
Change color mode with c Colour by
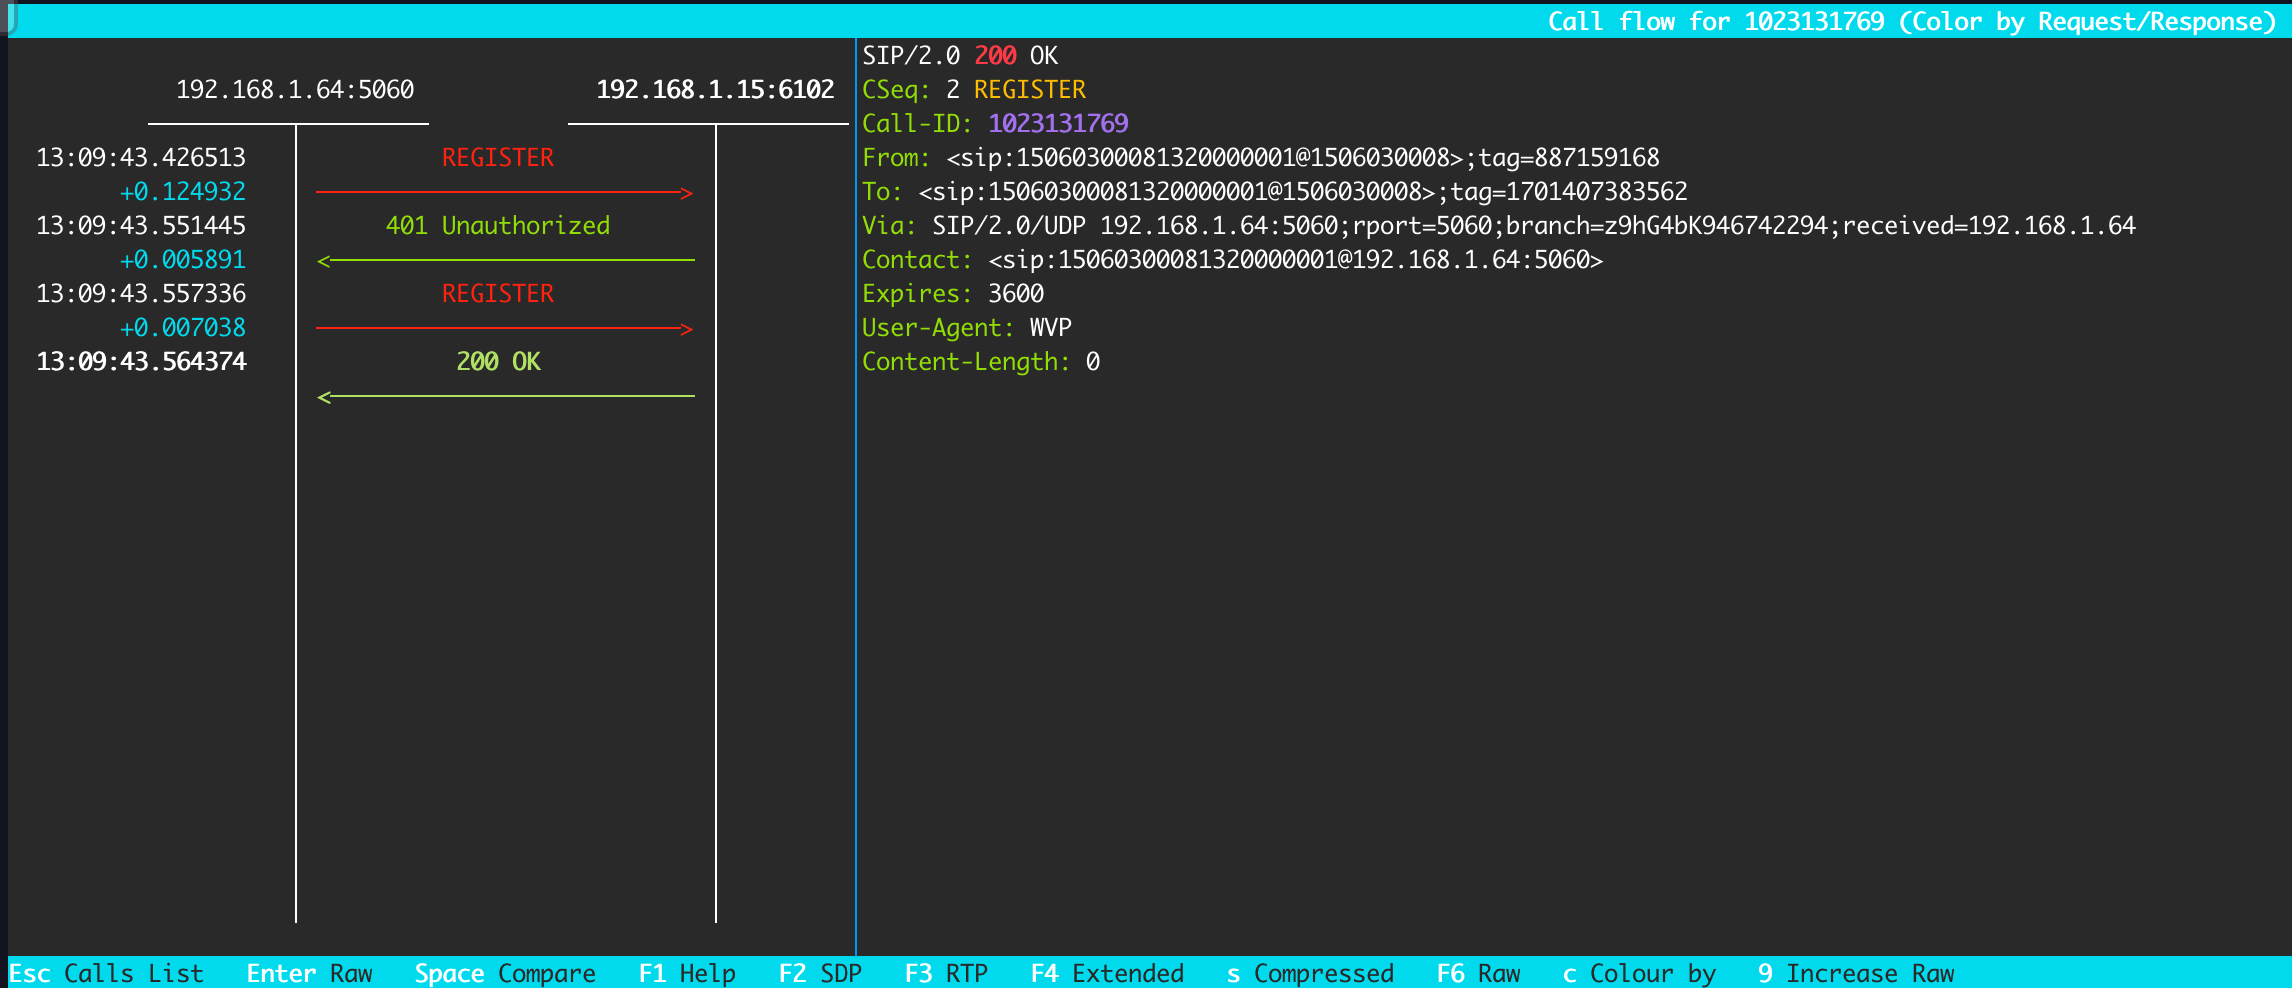pyautogui.click(x=1639, y=973)
